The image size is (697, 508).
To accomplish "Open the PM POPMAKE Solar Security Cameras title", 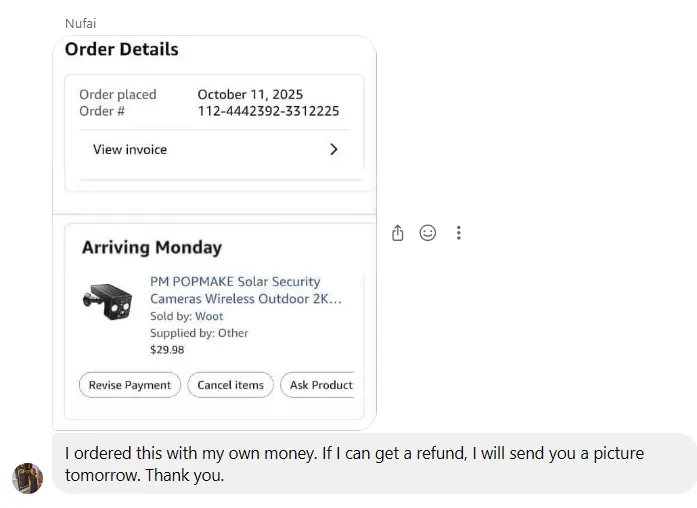I will tap(244, 290).
